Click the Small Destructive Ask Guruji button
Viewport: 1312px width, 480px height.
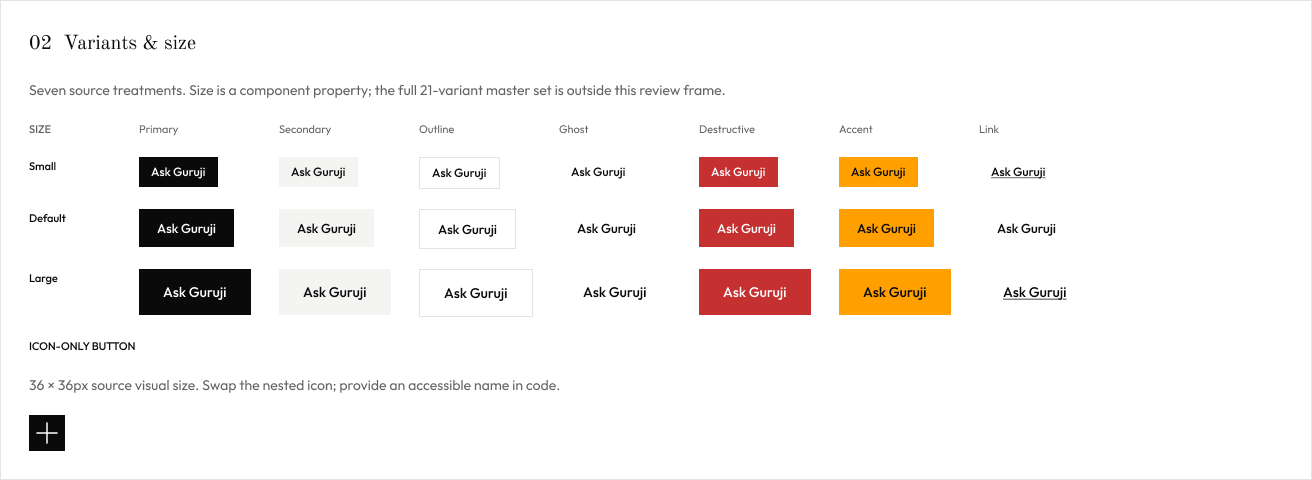(x=738, y=172)
